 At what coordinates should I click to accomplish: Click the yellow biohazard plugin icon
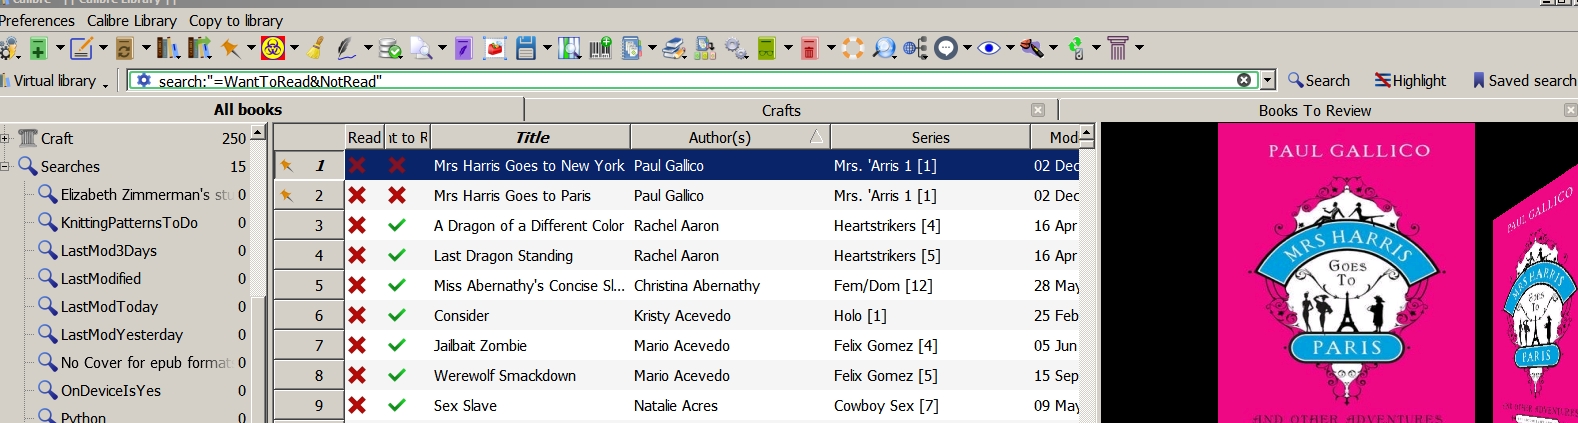click(x=272, y=47)
